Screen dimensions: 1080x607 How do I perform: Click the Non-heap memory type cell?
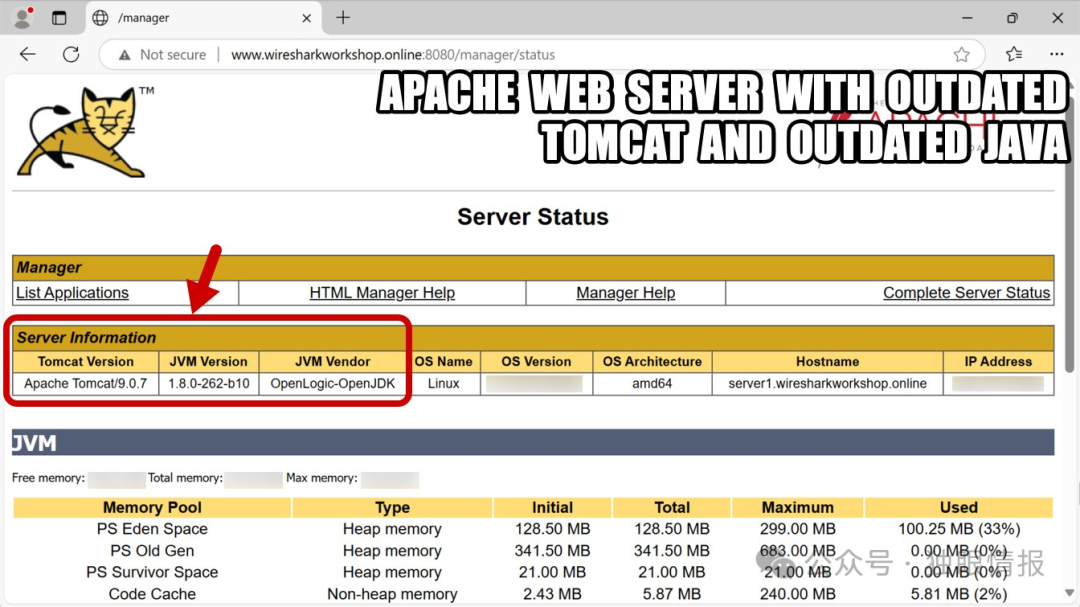click(x=392, y=594)
